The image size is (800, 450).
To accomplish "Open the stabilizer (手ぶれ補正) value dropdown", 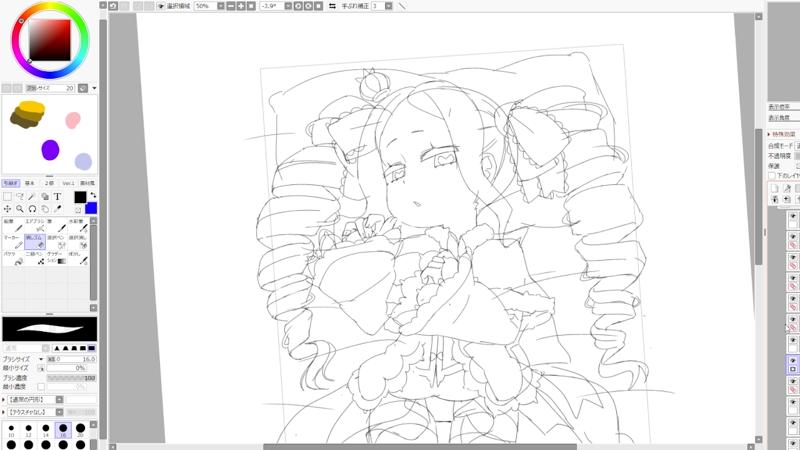I will (x=387, y=6).
